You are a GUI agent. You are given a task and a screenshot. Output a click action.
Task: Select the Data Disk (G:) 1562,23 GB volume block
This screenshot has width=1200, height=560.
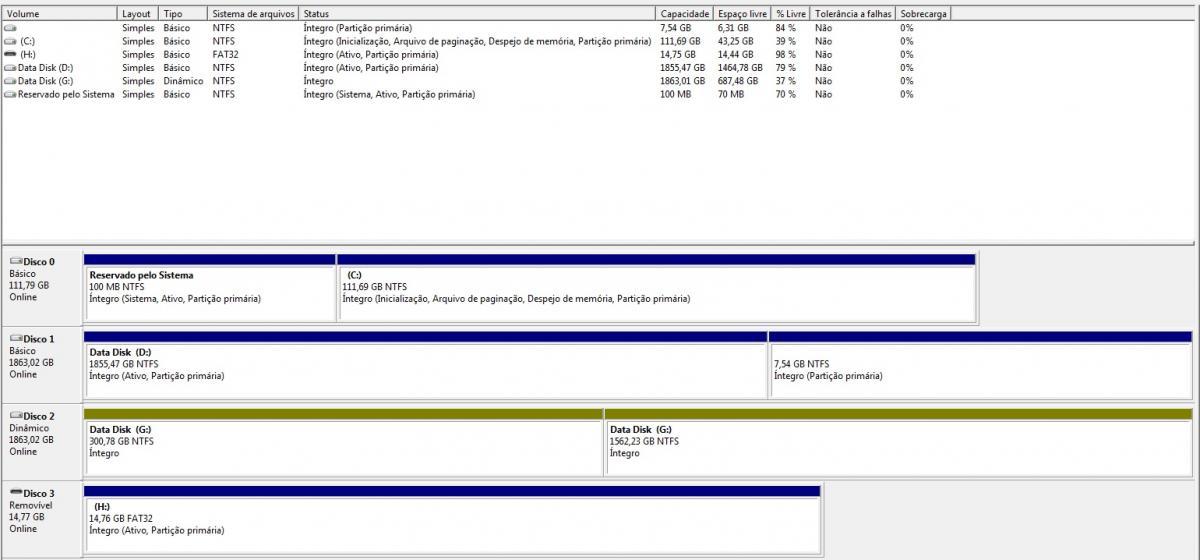898,441
